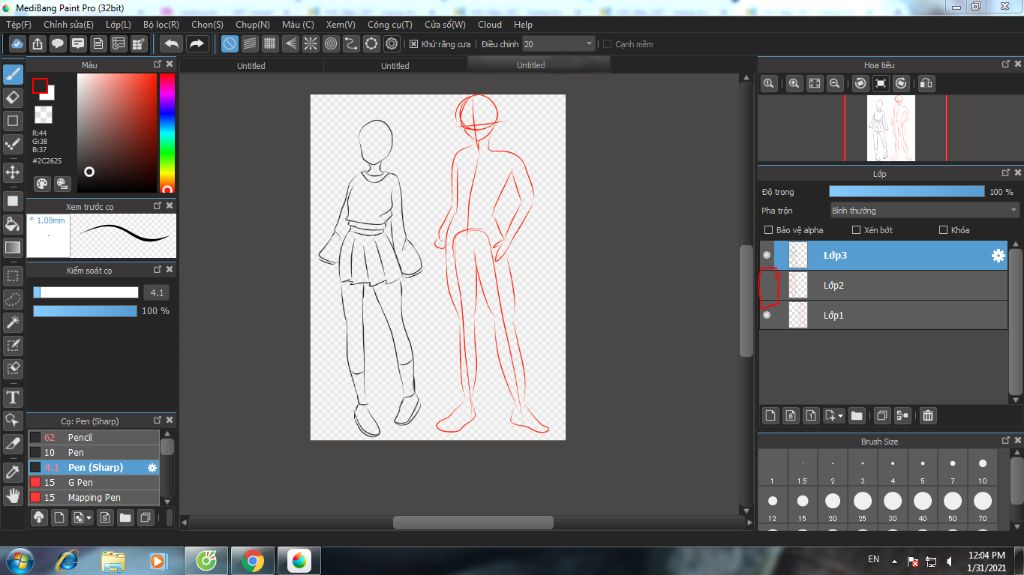Adjust the Độ trong opacity slider

pos(906,191)
